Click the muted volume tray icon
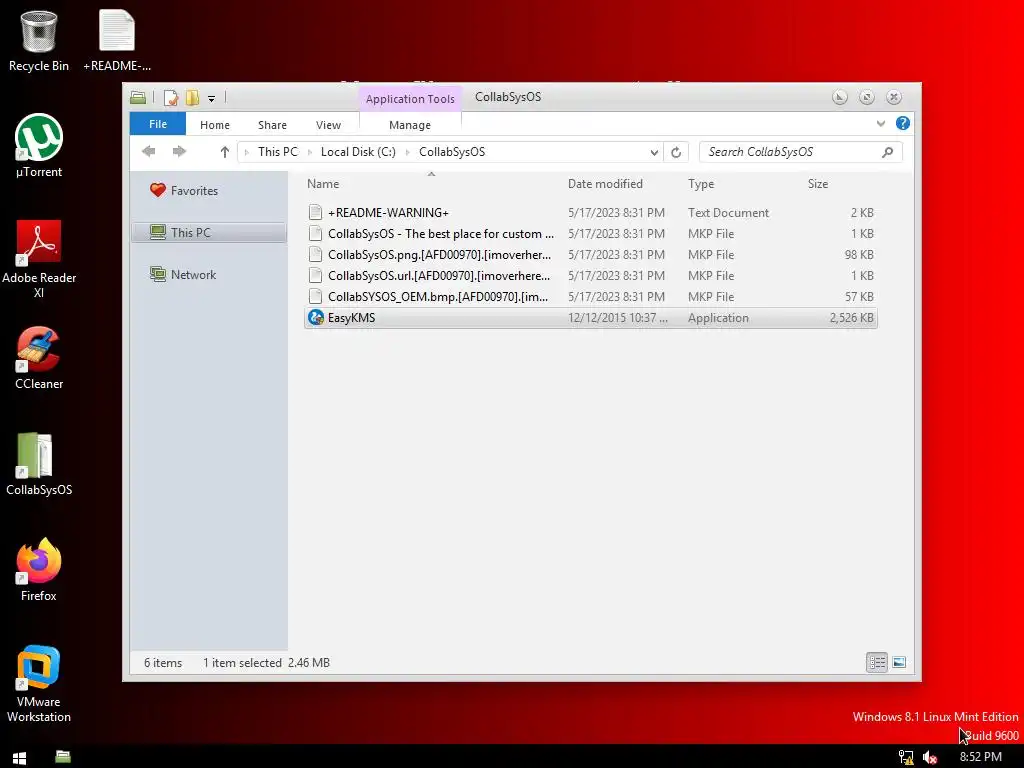 931,758
